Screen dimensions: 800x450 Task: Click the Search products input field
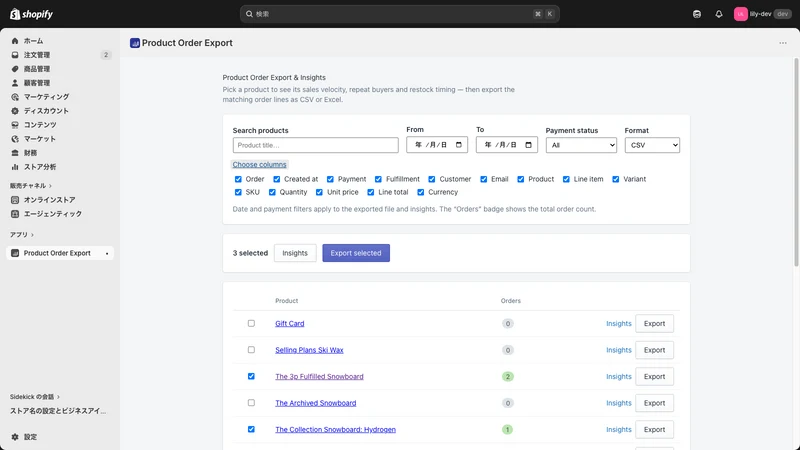(x=315, y=145)
